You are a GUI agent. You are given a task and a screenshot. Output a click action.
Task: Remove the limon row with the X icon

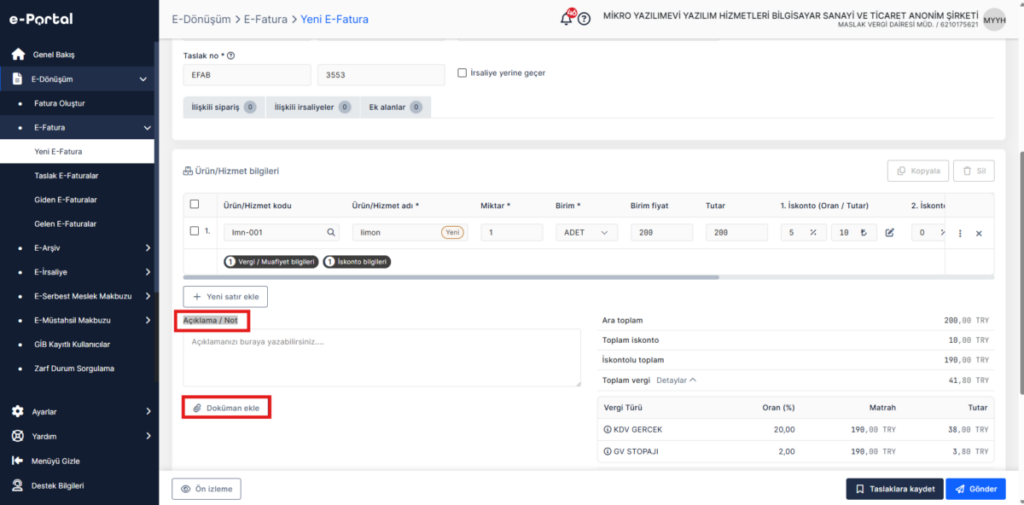pos(978,233)
